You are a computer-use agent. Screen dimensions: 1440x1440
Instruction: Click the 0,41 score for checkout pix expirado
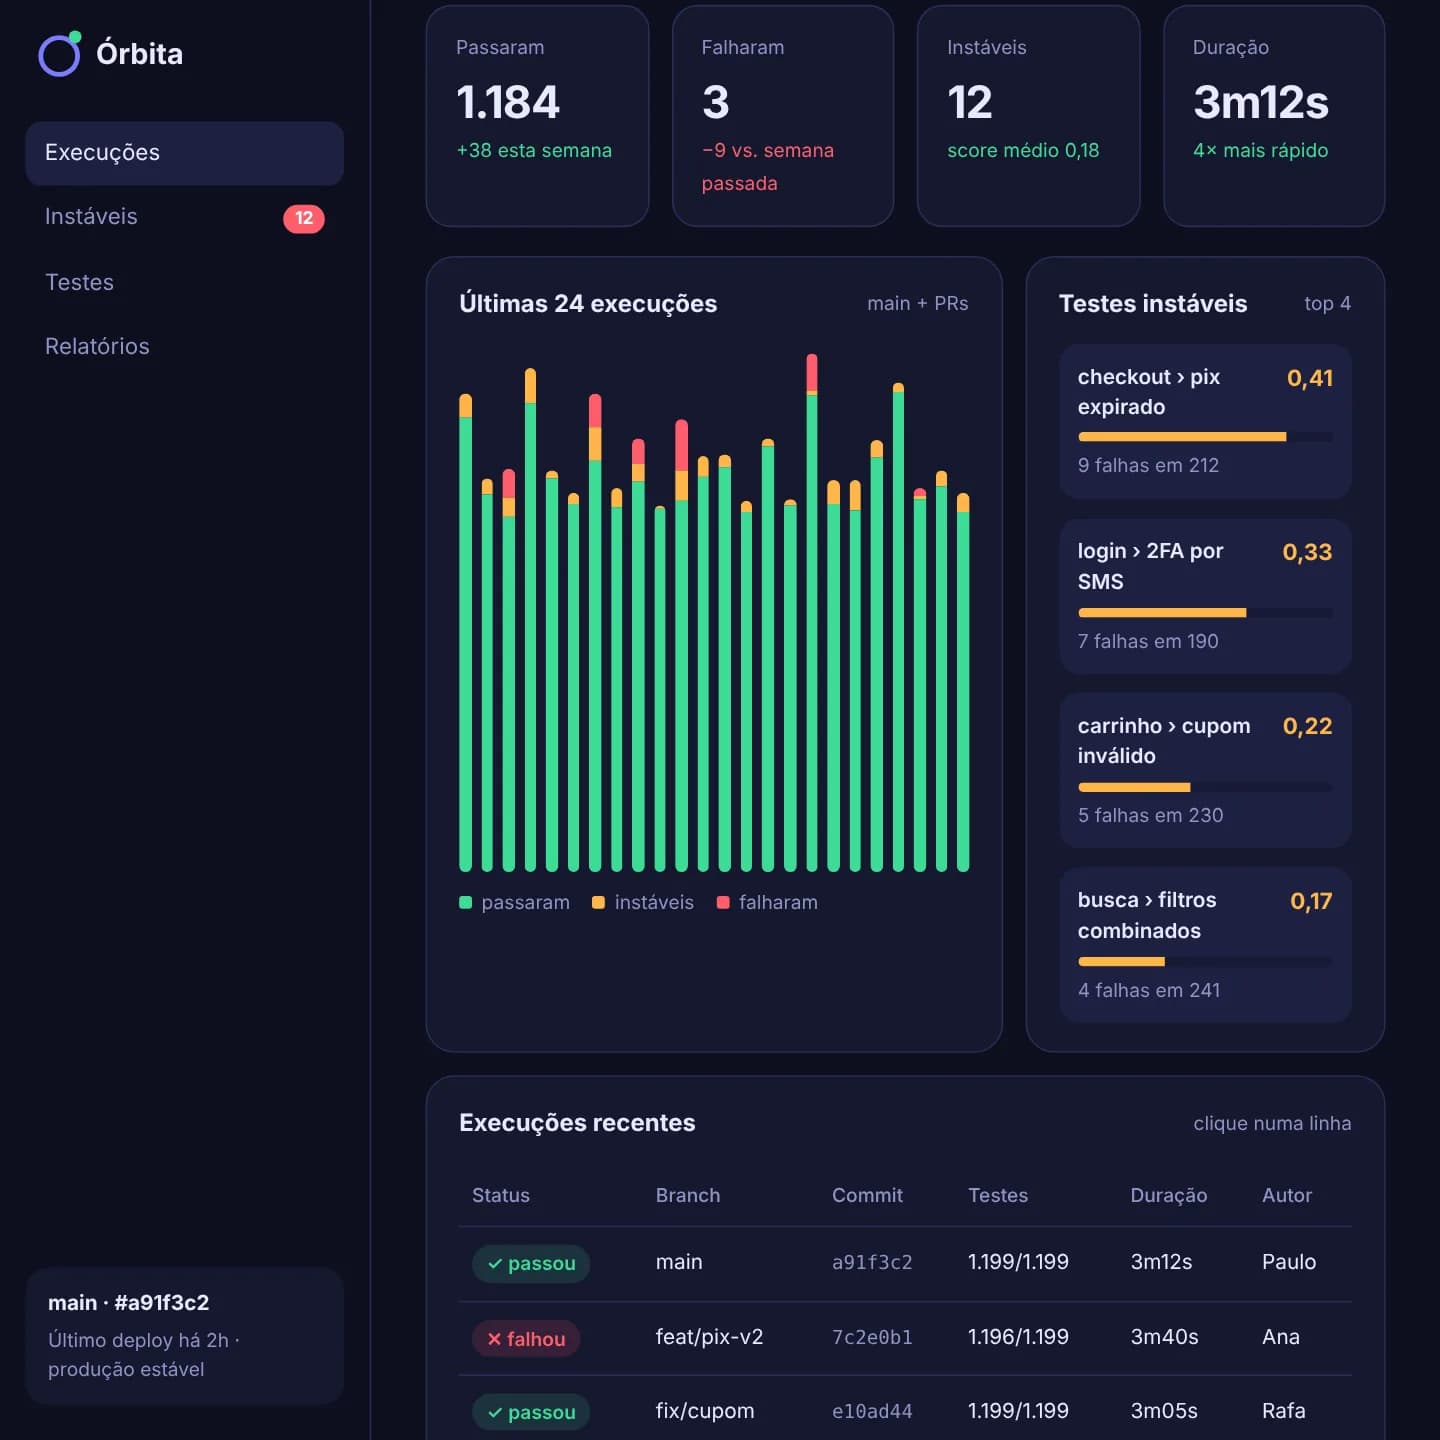tap(1310, 378)
